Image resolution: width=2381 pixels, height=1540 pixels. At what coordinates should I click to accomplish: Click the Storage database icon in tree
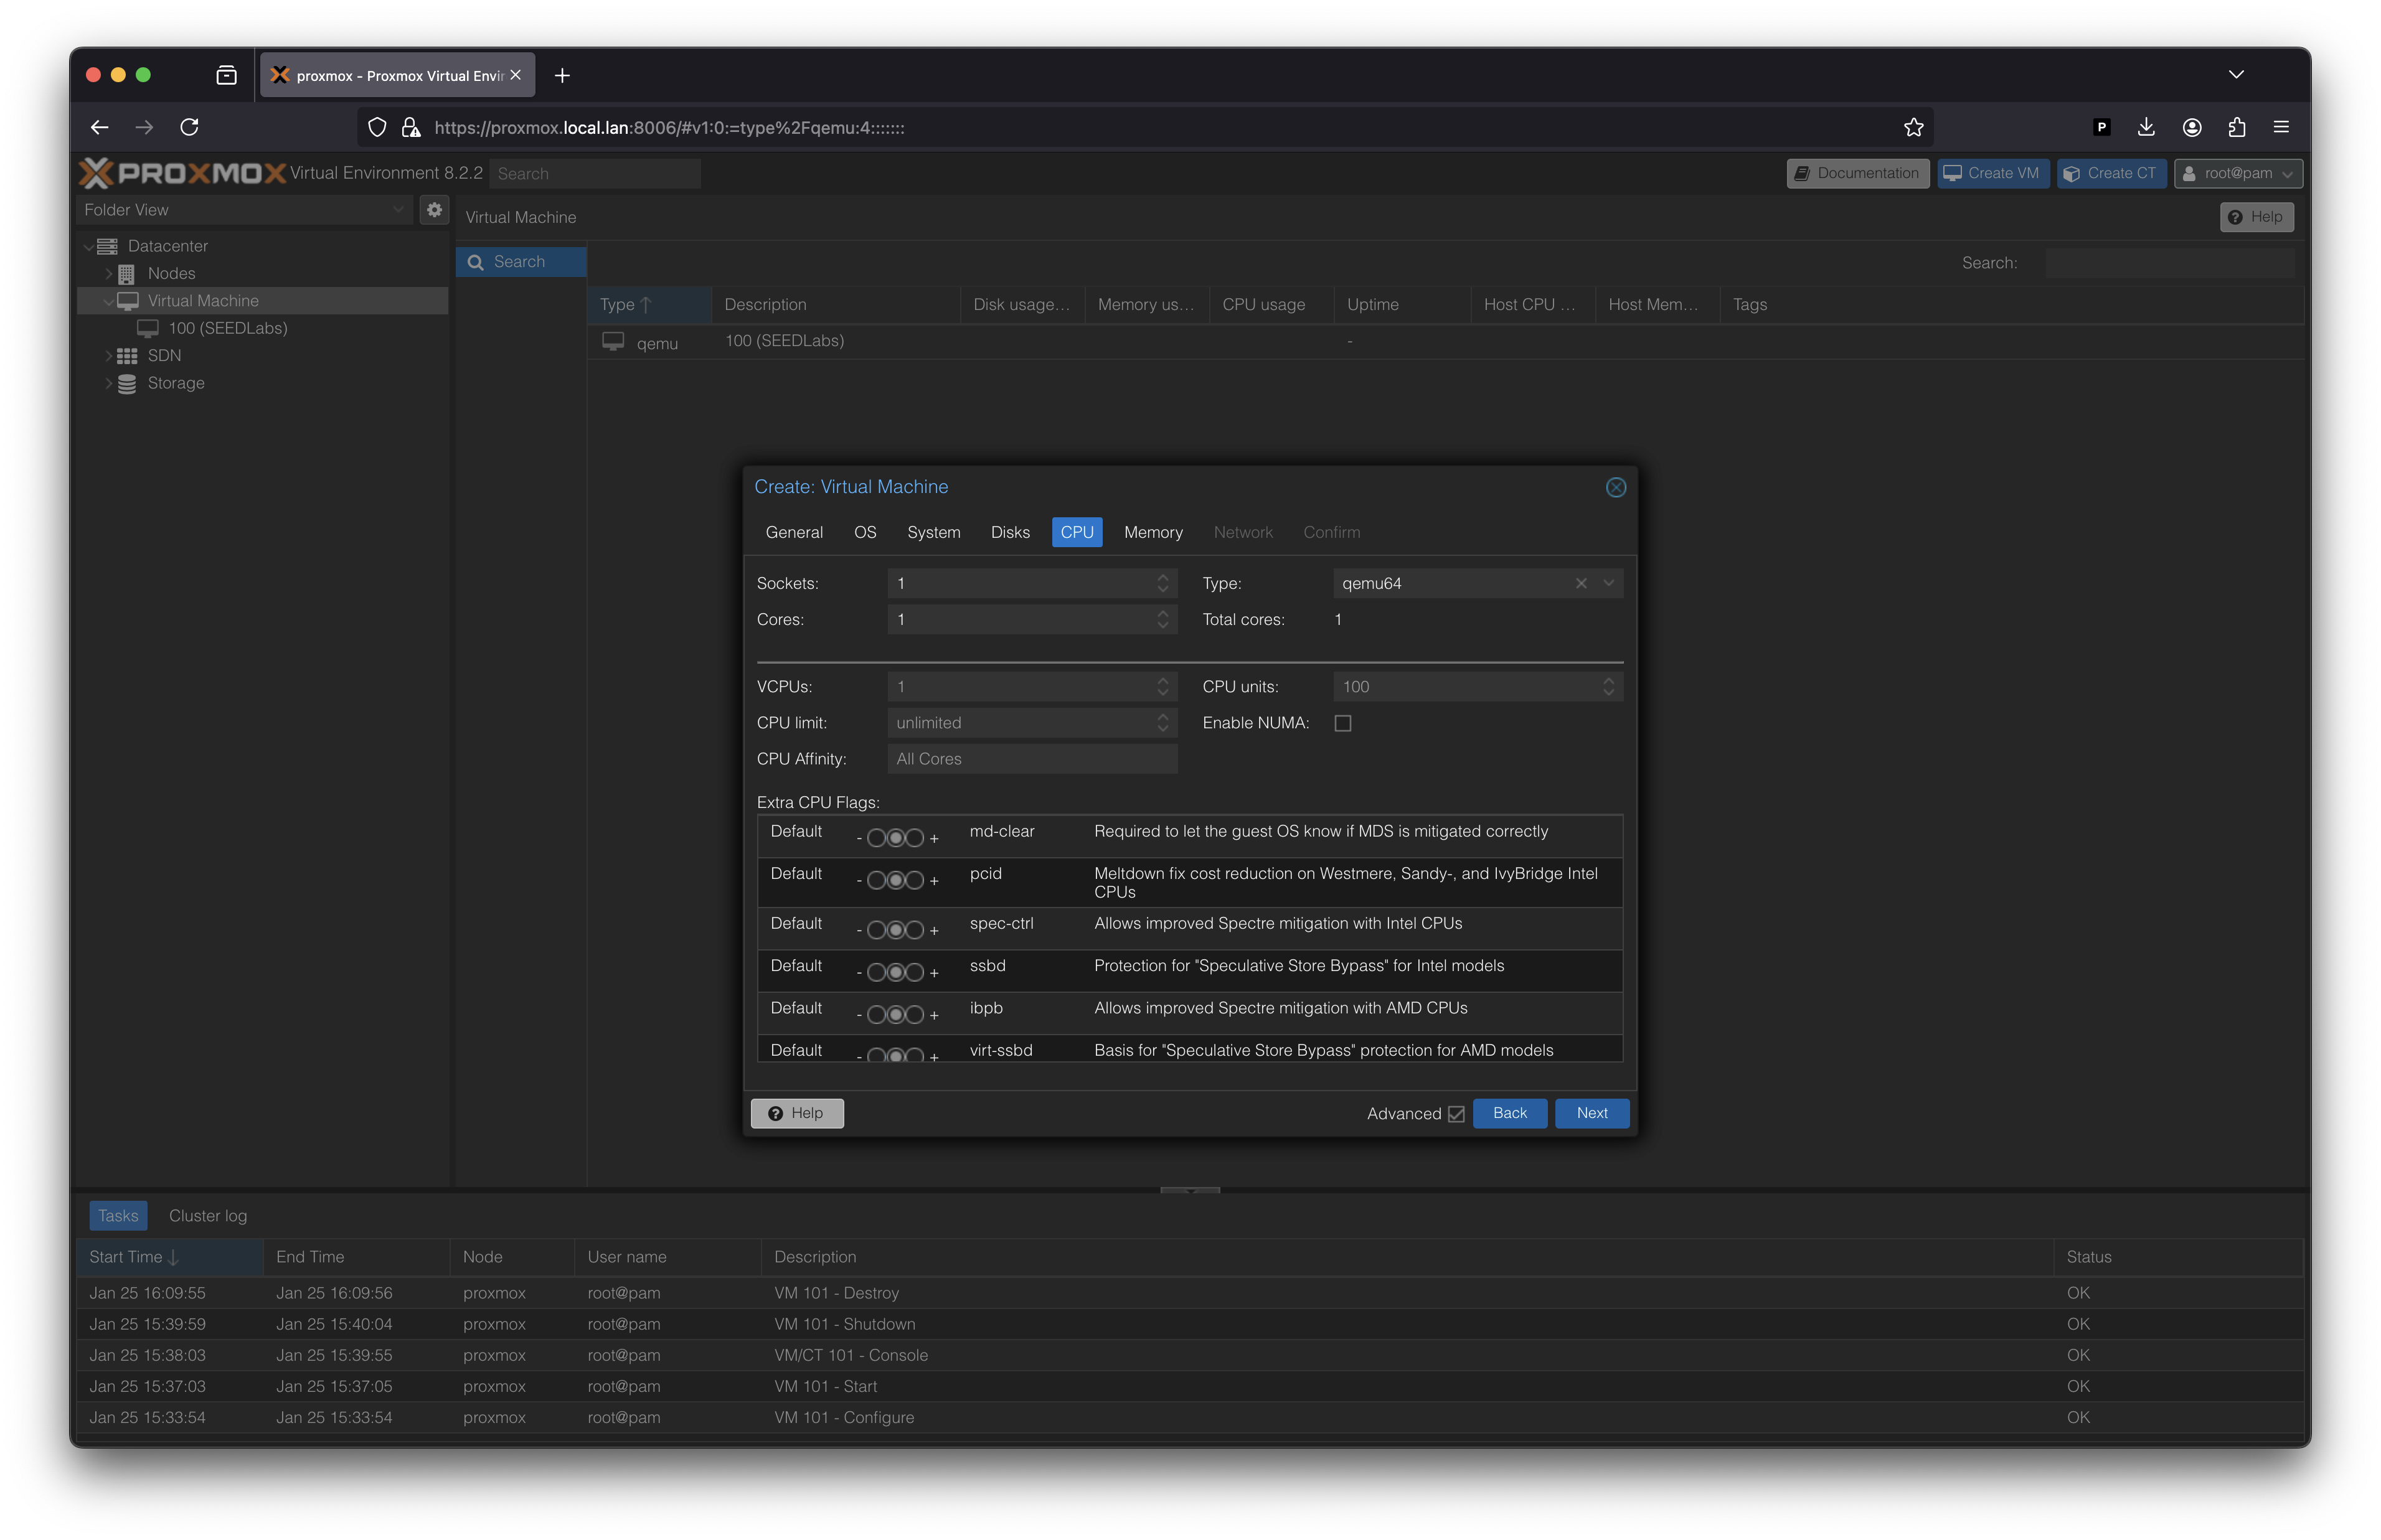click(x=127, y=383)
